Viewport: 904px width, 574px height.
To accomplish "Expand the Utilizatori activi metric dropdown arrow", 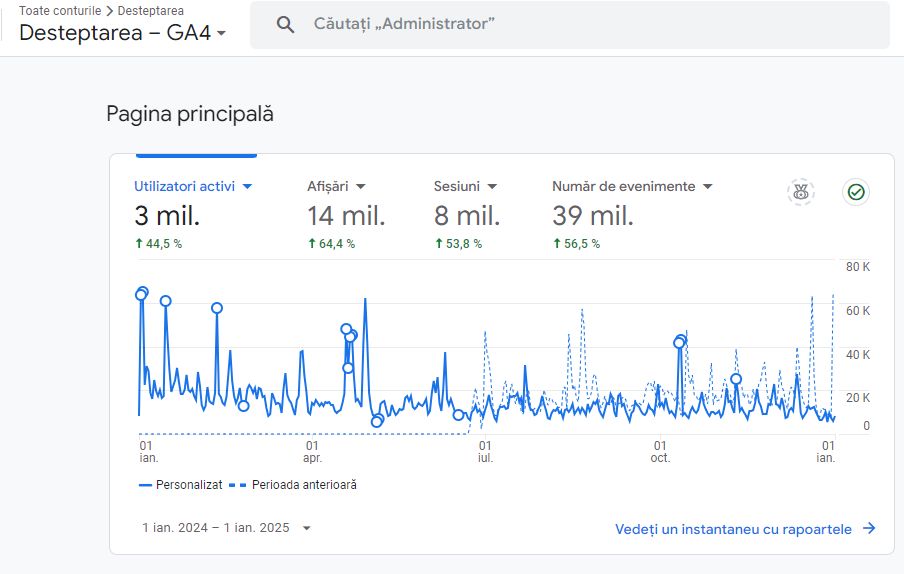I will click(x=247, y=186).
